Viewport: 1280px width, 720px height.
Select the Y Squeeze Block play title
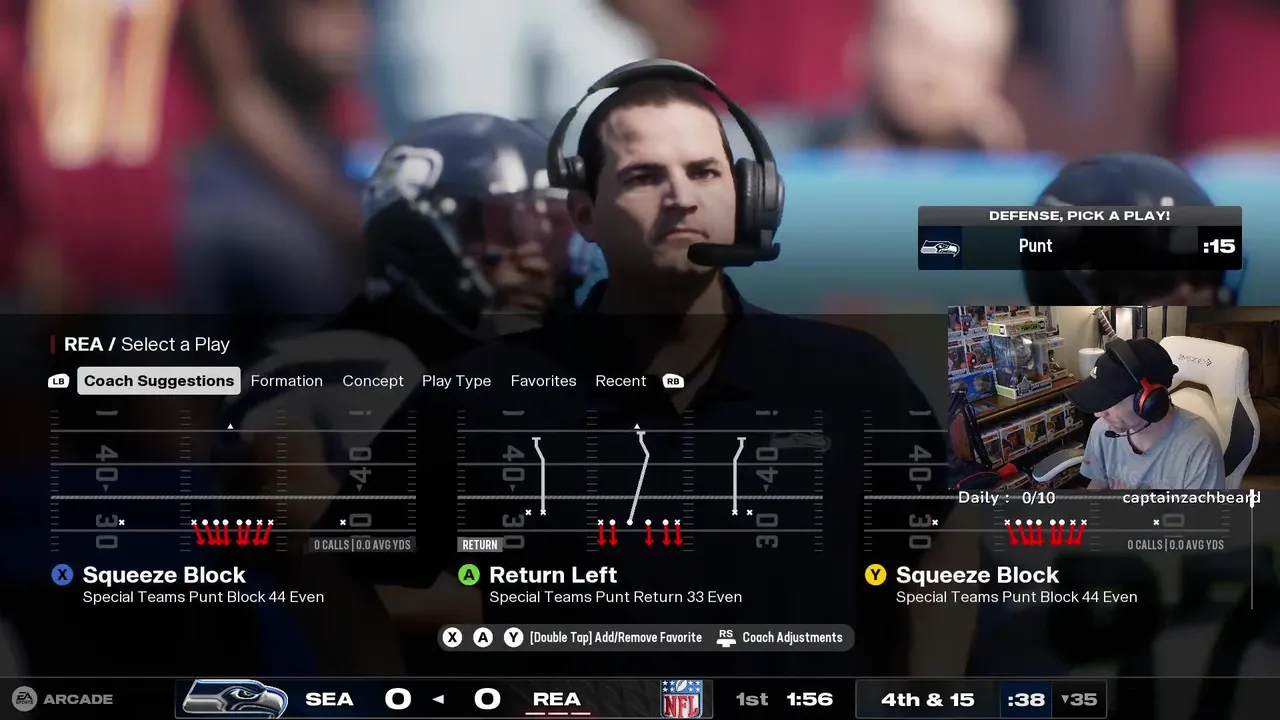[977, 575]
